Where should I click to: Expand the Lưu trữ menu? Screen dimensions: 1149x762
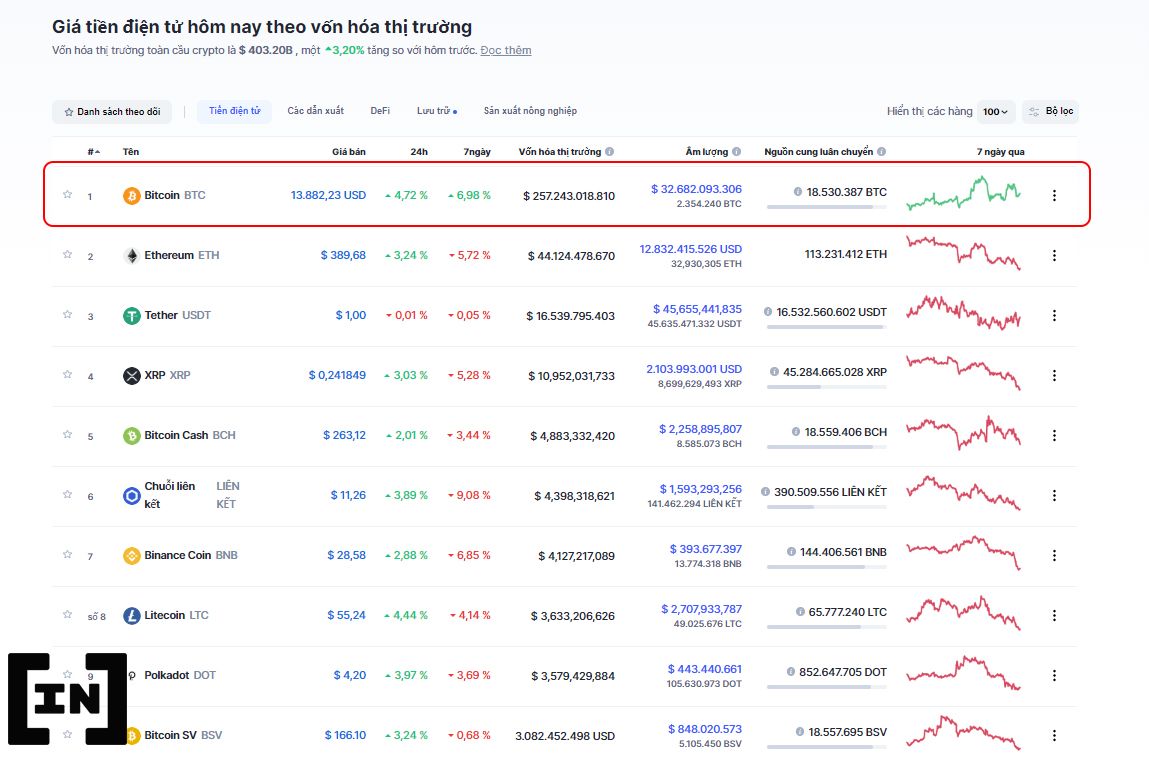436,111
